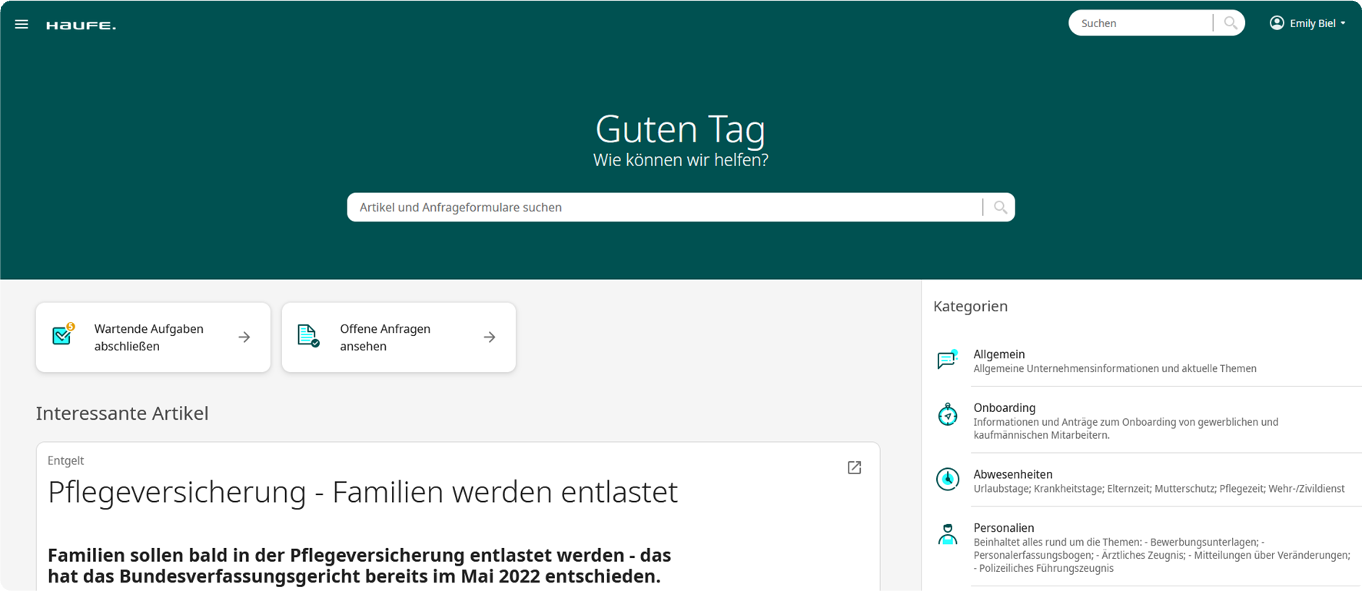This screenshot has width=1362, height=591.
Task: Focus the top 'Suchen' search field
Action: pyautogui.click(x=1142, y=23)
